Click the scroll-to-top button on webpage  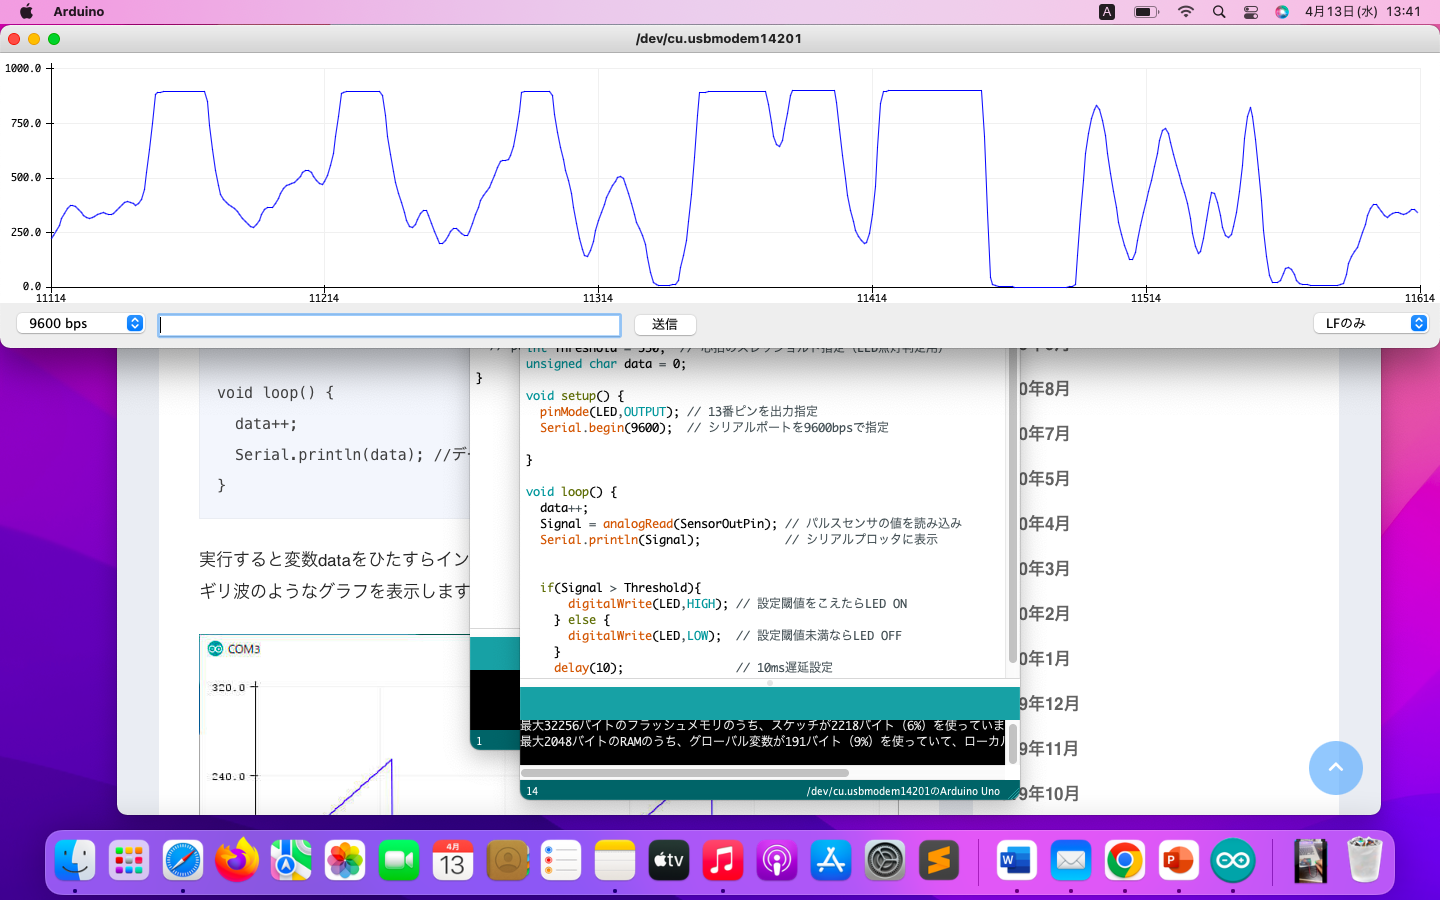pos(1336,768)
